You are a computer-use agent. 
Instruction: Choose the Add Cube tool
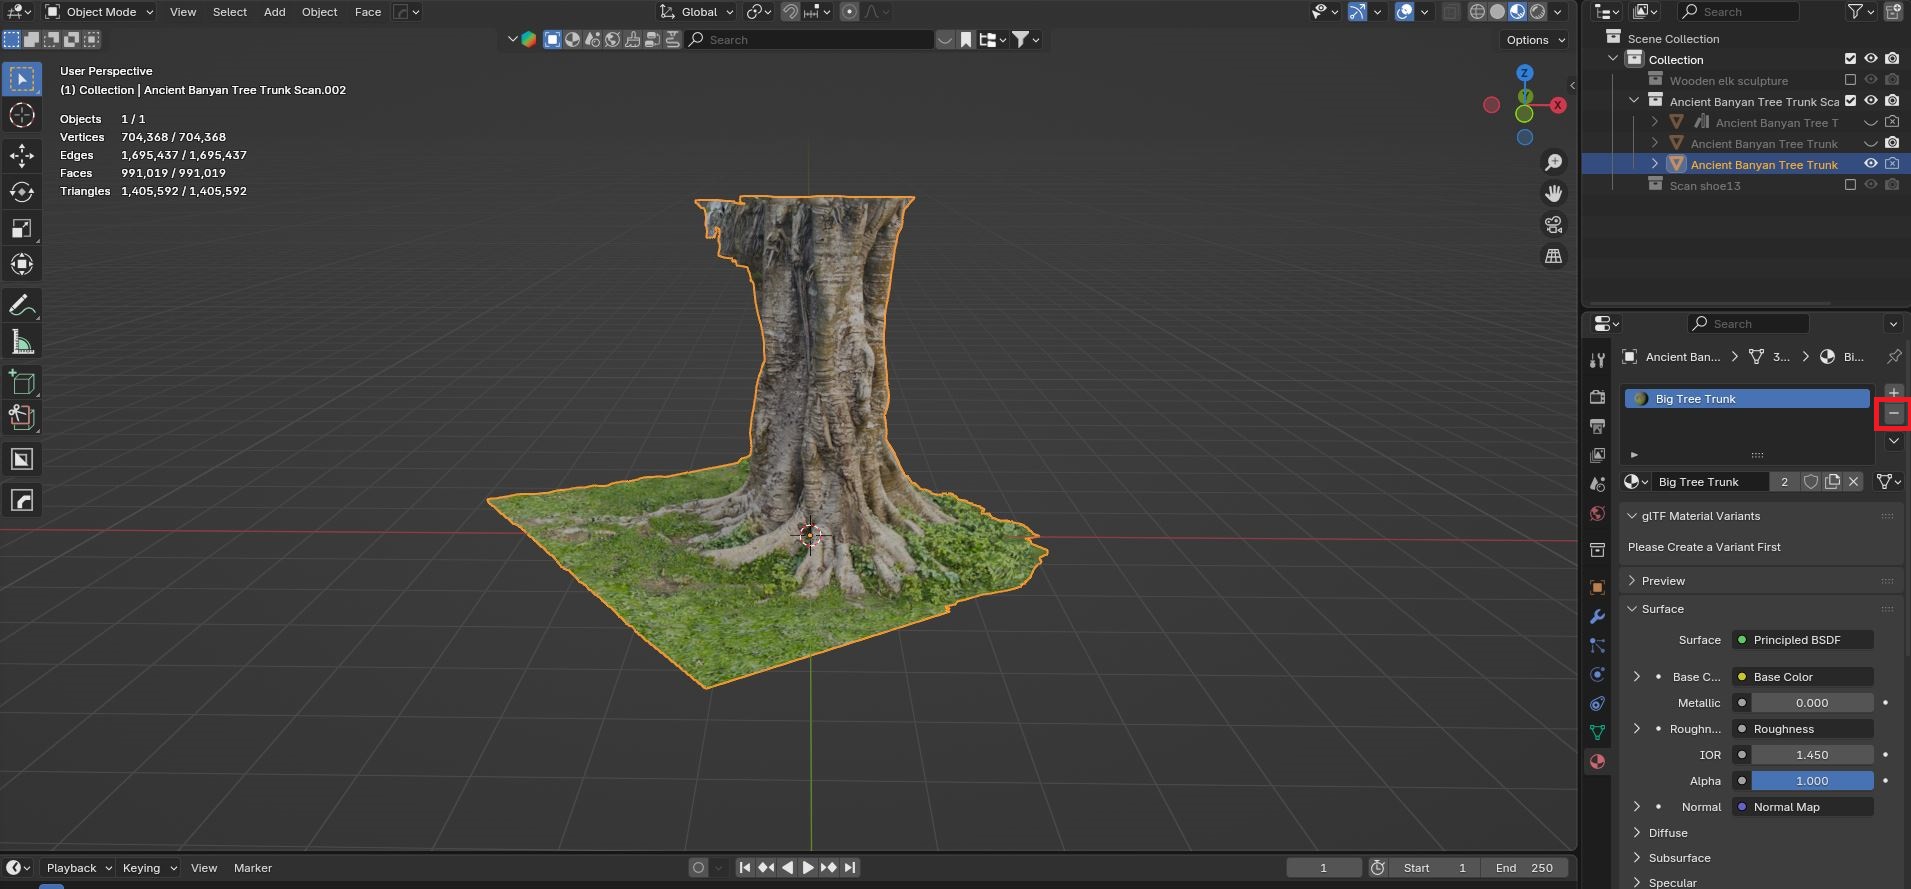[22, 382]
